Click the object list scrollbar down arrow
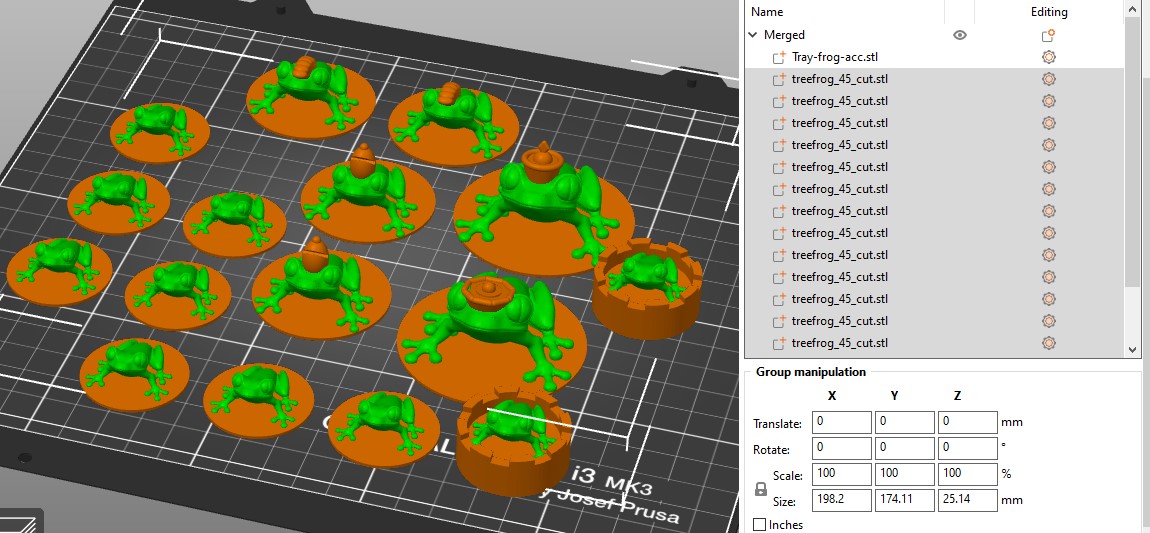Viewport: 1150px width, 533px height. point(1132,350)
